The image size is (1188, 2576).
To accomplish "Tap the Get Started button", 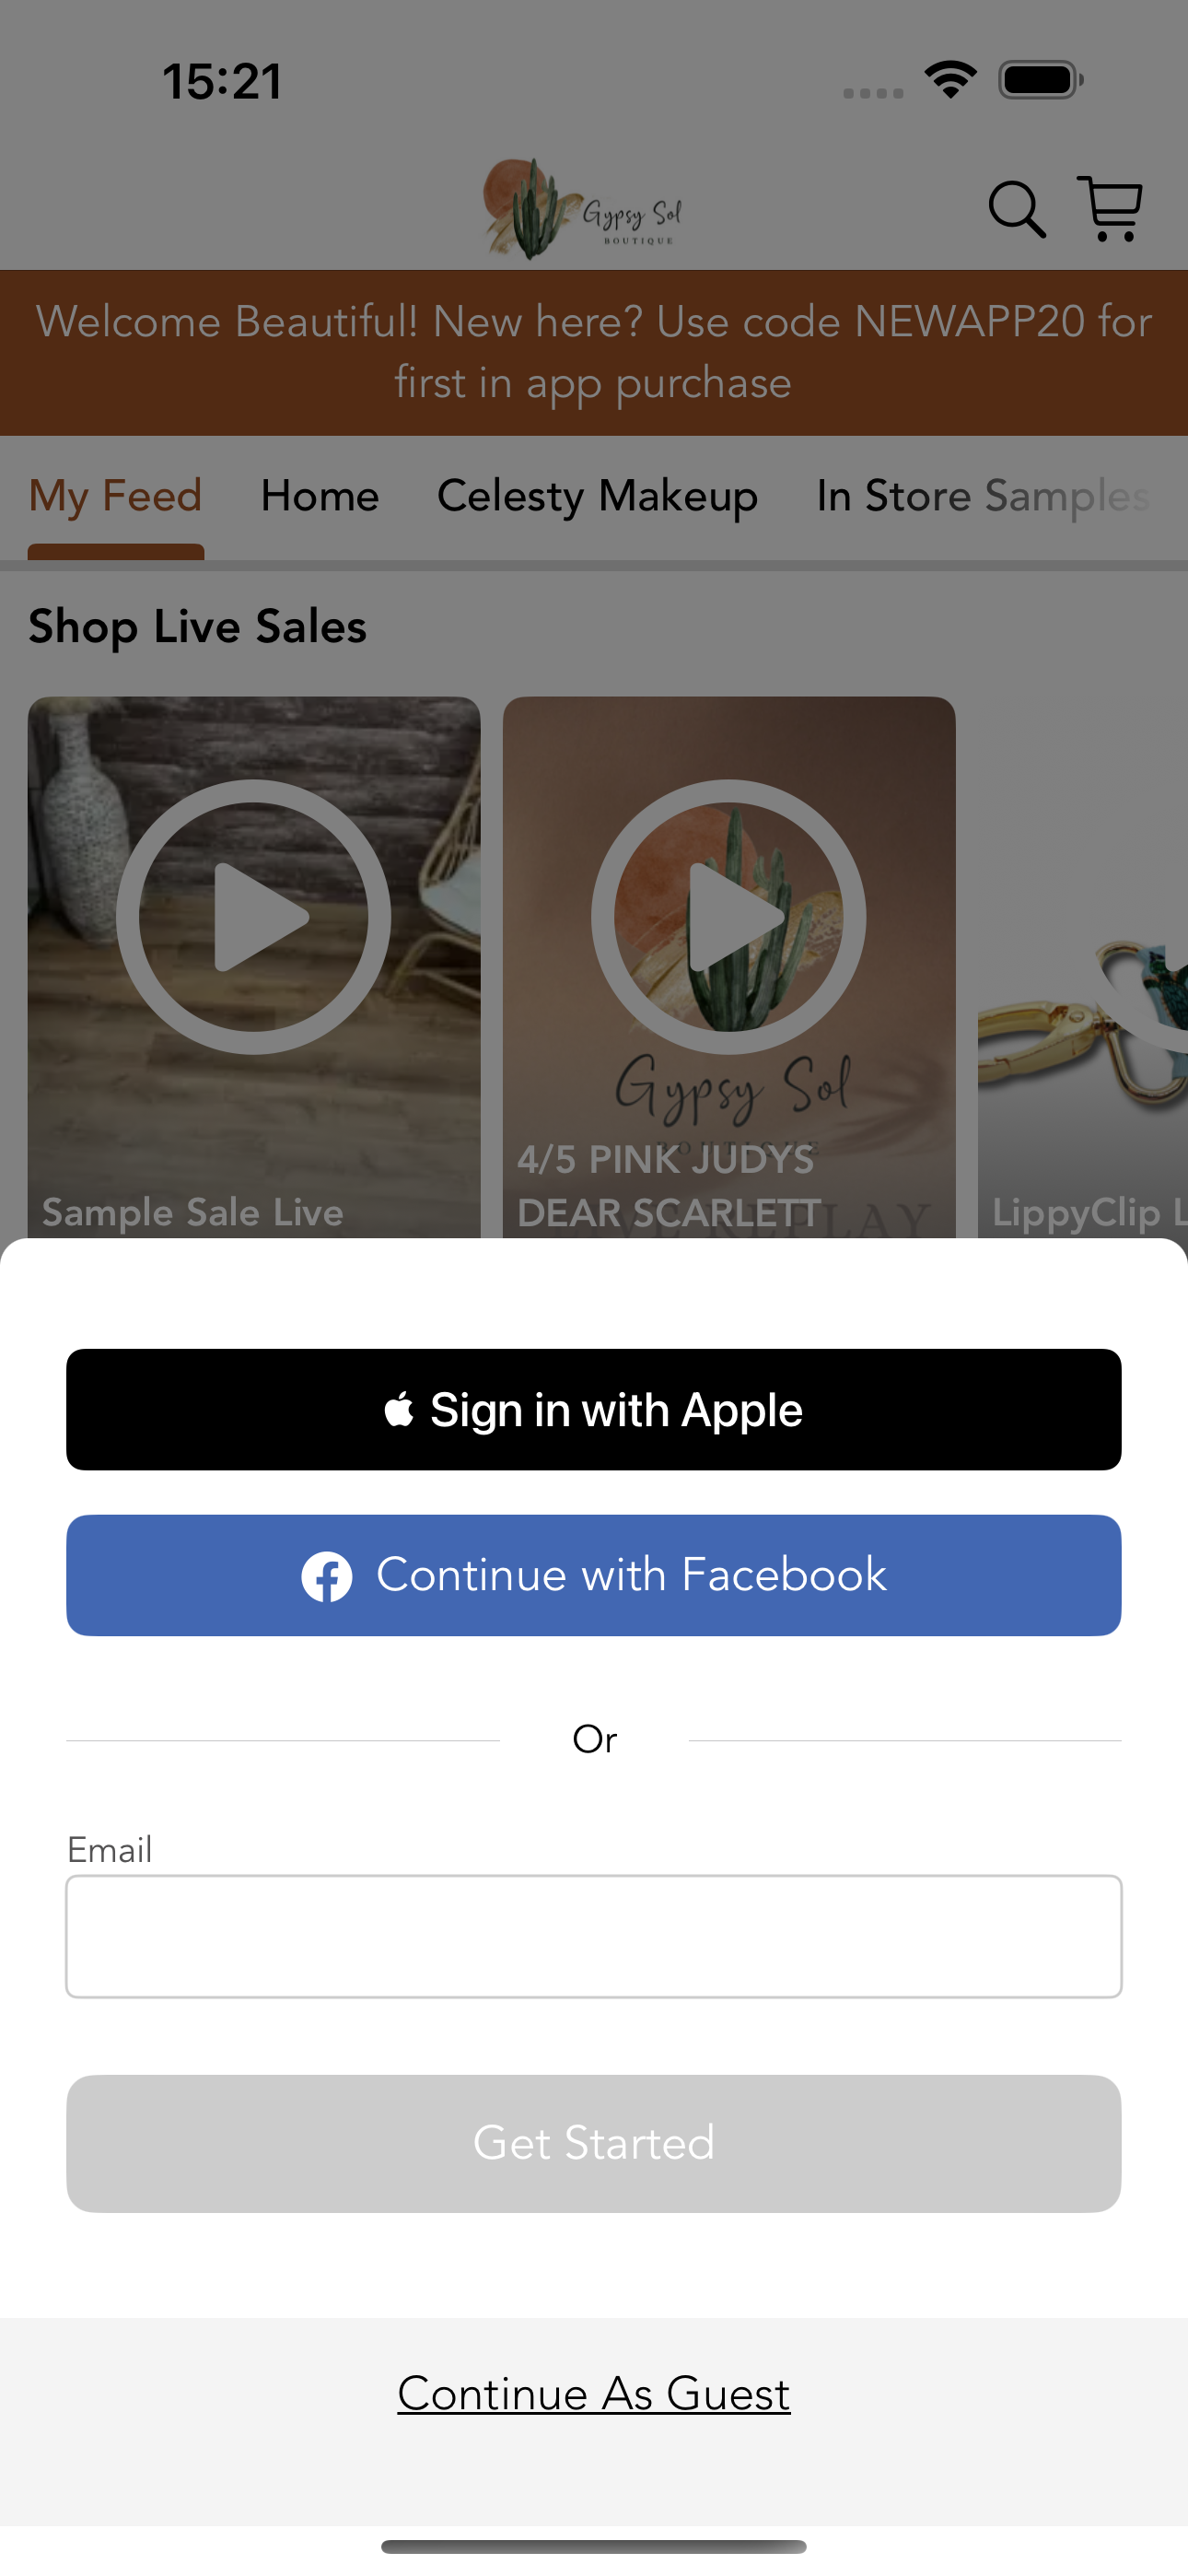I will pyautogui.click(x=594, y=2143).
